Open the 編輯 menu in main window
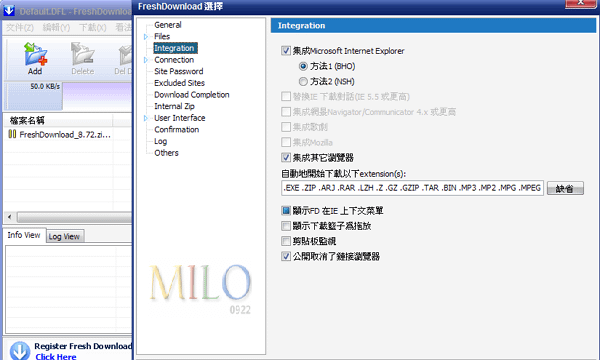The height and width of the screenshot is (360, 600). [56, 28]
